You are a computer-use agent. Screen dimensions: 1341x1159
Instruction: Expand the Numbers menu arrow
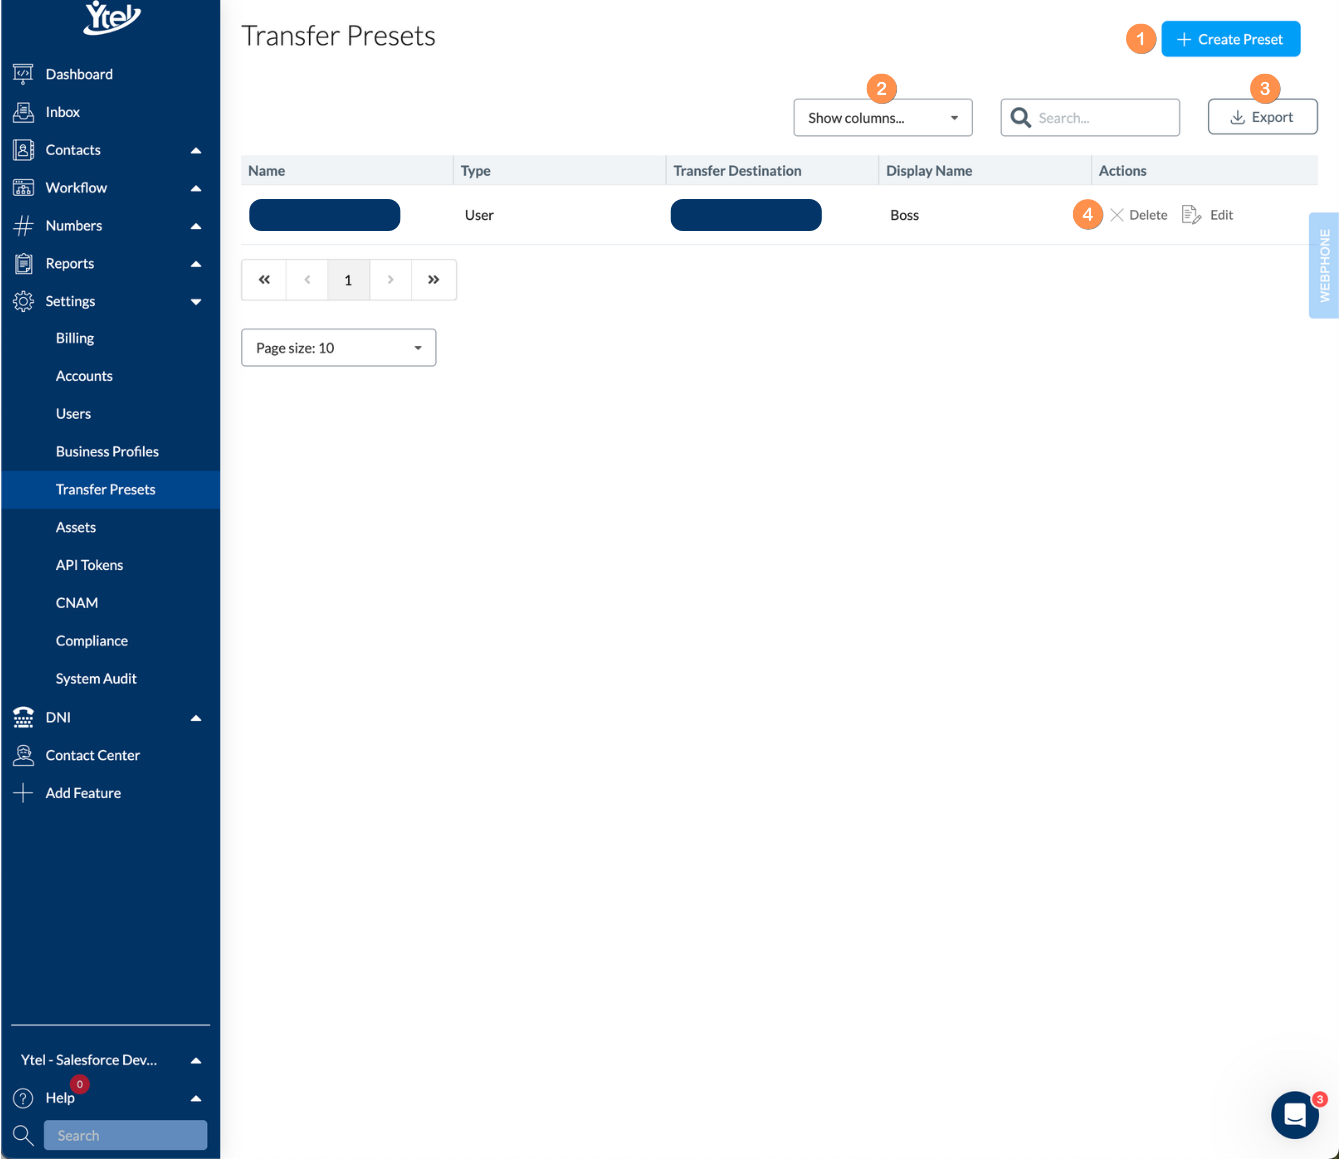coord(196,226)
